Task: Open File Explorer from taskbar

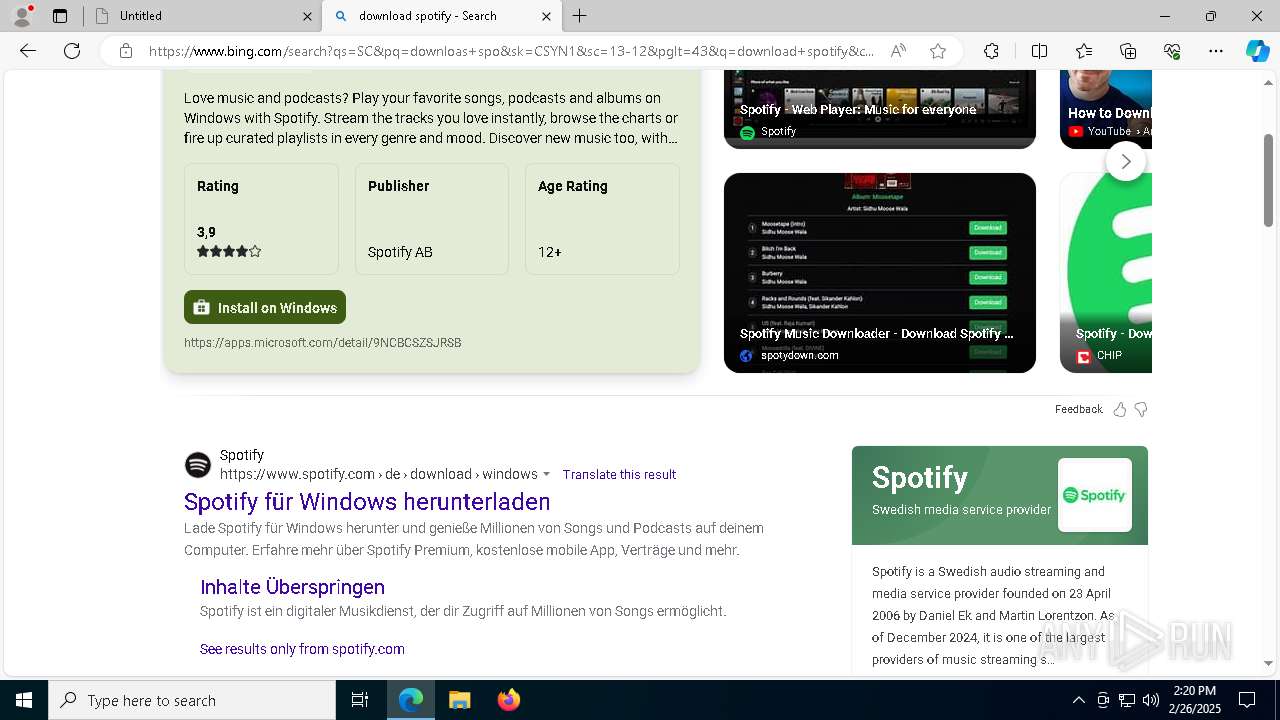Action: click(x=459, y=700)
